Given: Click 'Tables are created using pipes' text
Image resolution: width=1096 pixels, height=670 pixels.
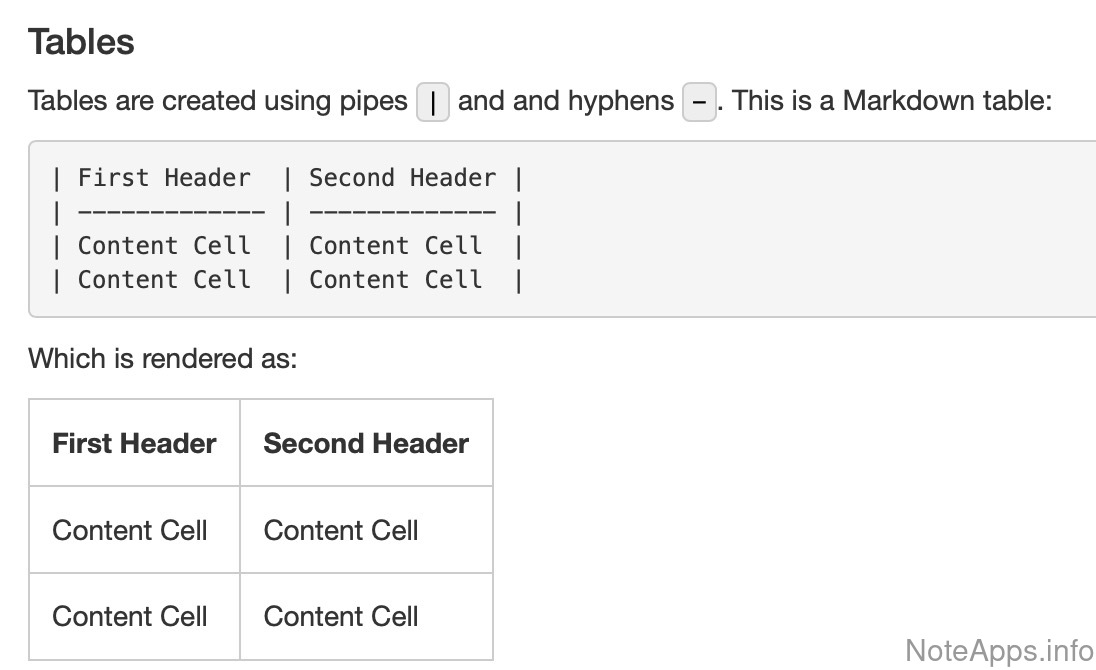Looking at the screenshot, I should point(218,101).
